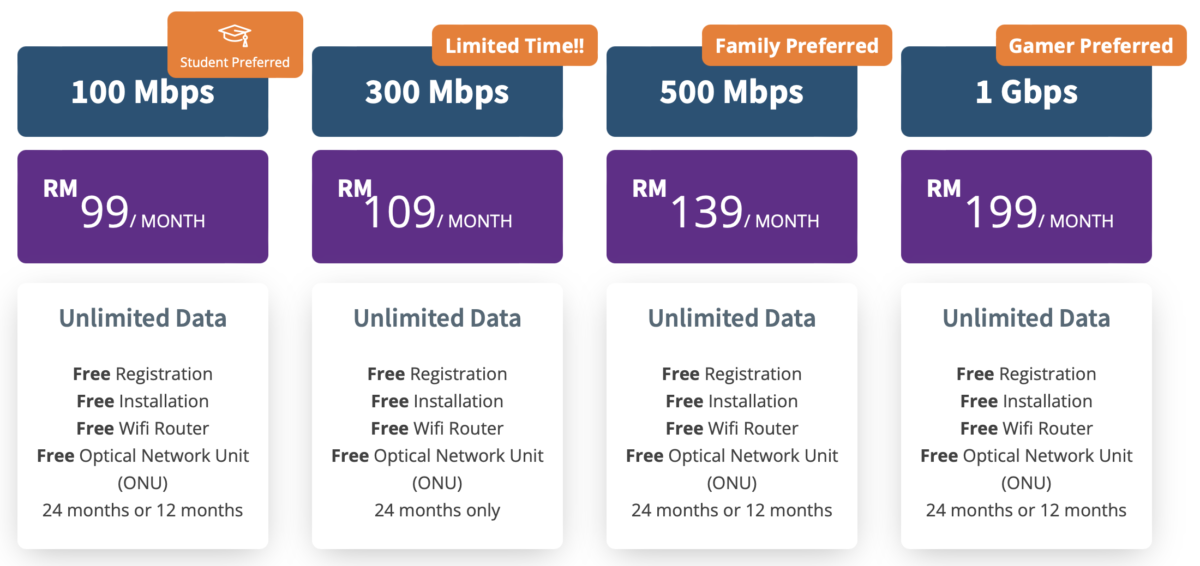The image size is (1200, 566).
Task: Click Free Registration in the 100 Mbps card
Action: point(143,374)
